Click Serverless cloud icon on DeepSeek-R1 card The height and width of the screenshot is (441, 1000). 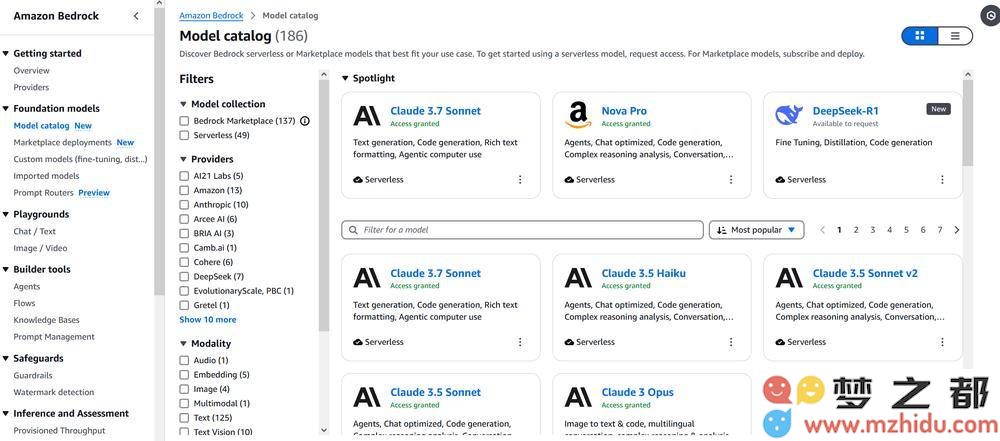[x=780, y=180]
